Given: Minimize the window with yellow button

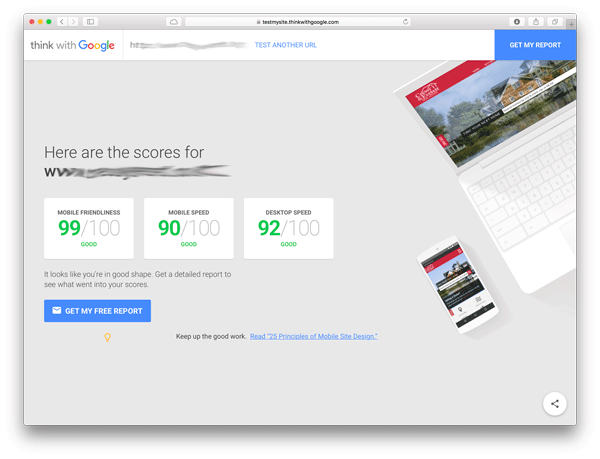Looking at the screenshot, I should click(x=40, y=22).
